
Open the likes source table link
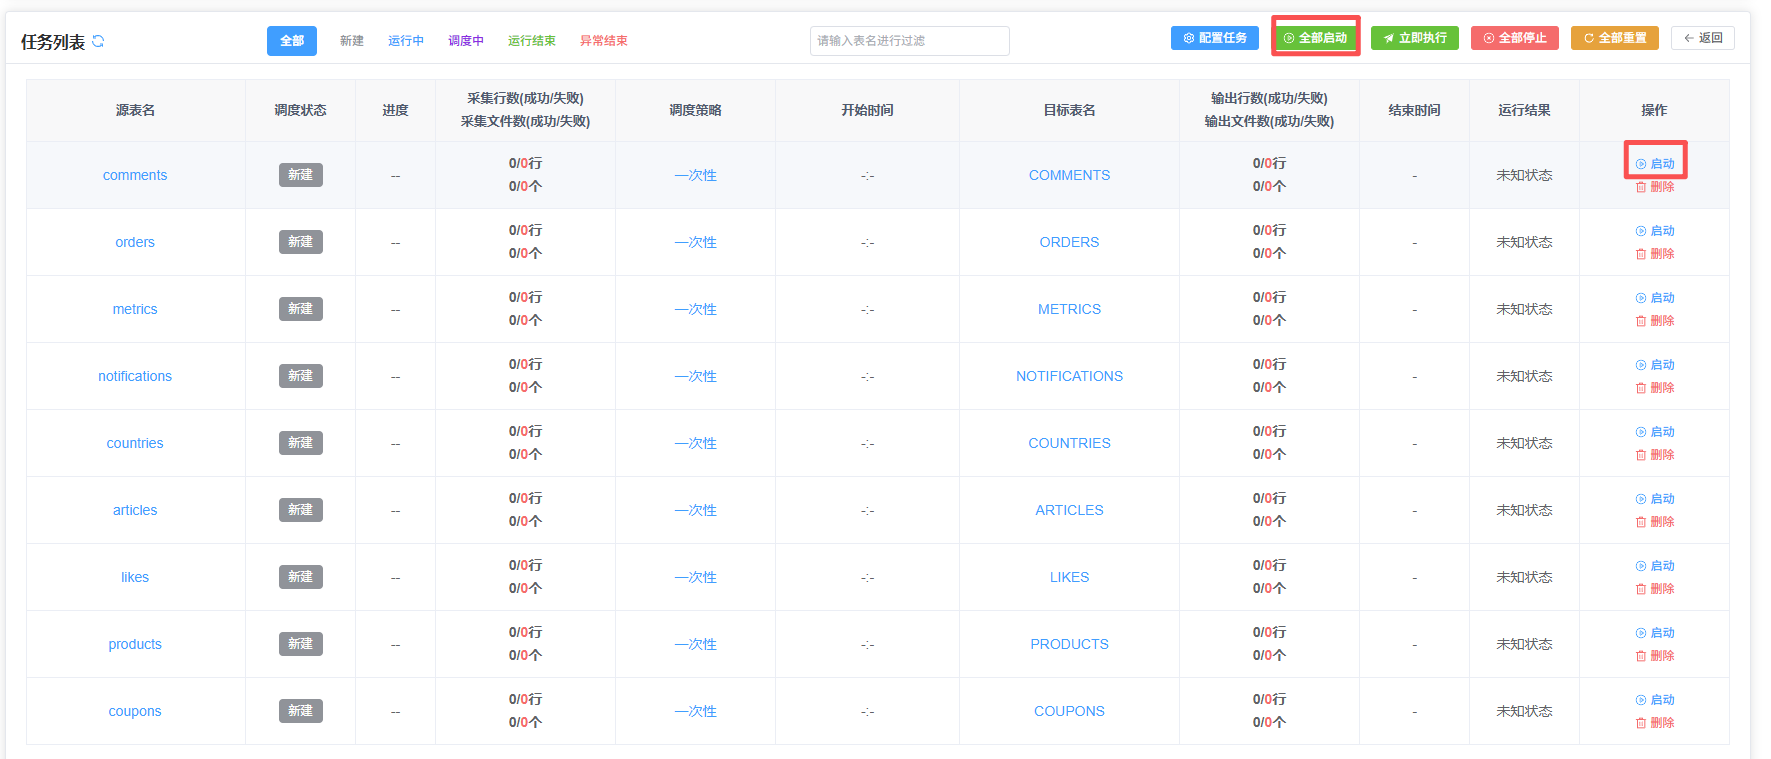coord(135,577)
